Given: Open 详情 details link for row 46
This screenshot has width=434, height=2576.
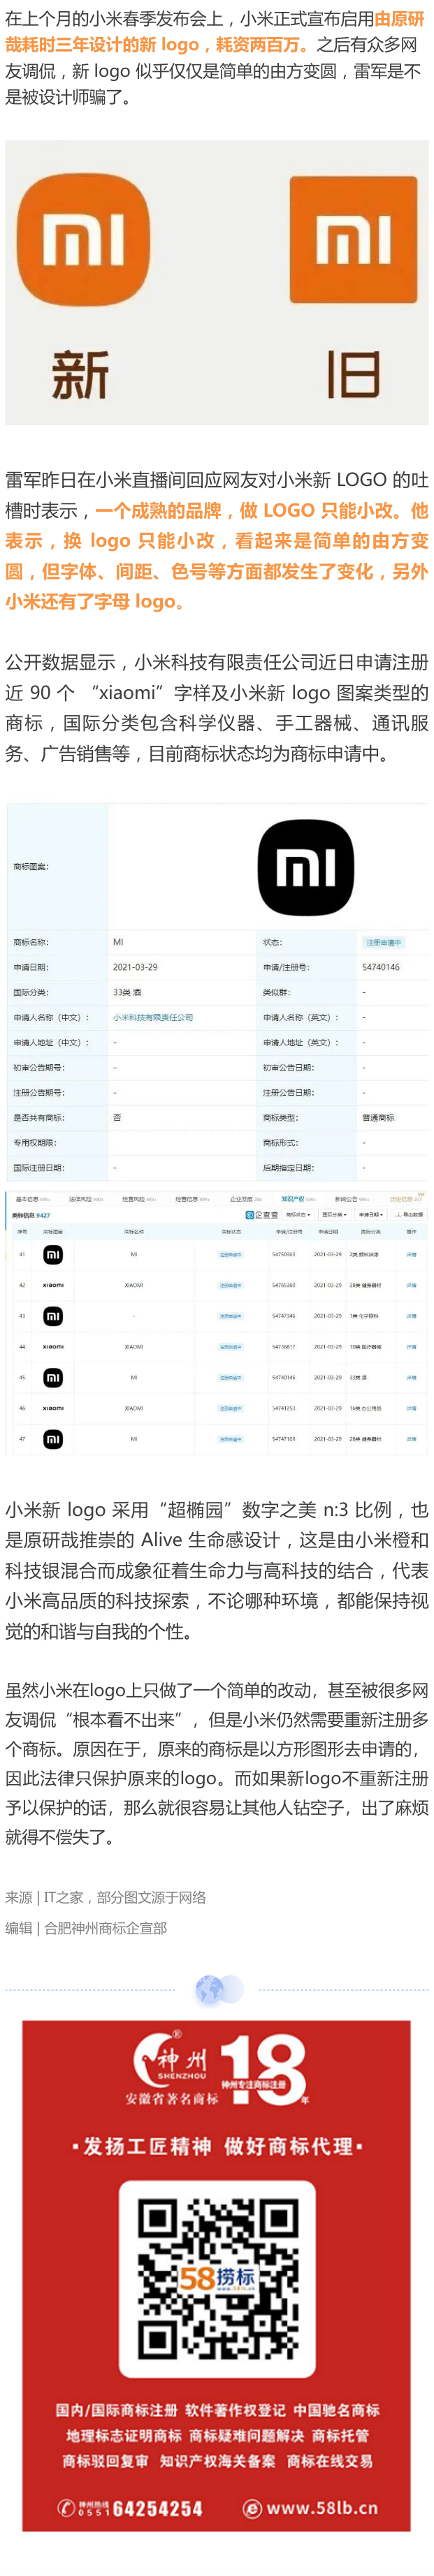Looking at the screenshot, I should pos(411,1408).
